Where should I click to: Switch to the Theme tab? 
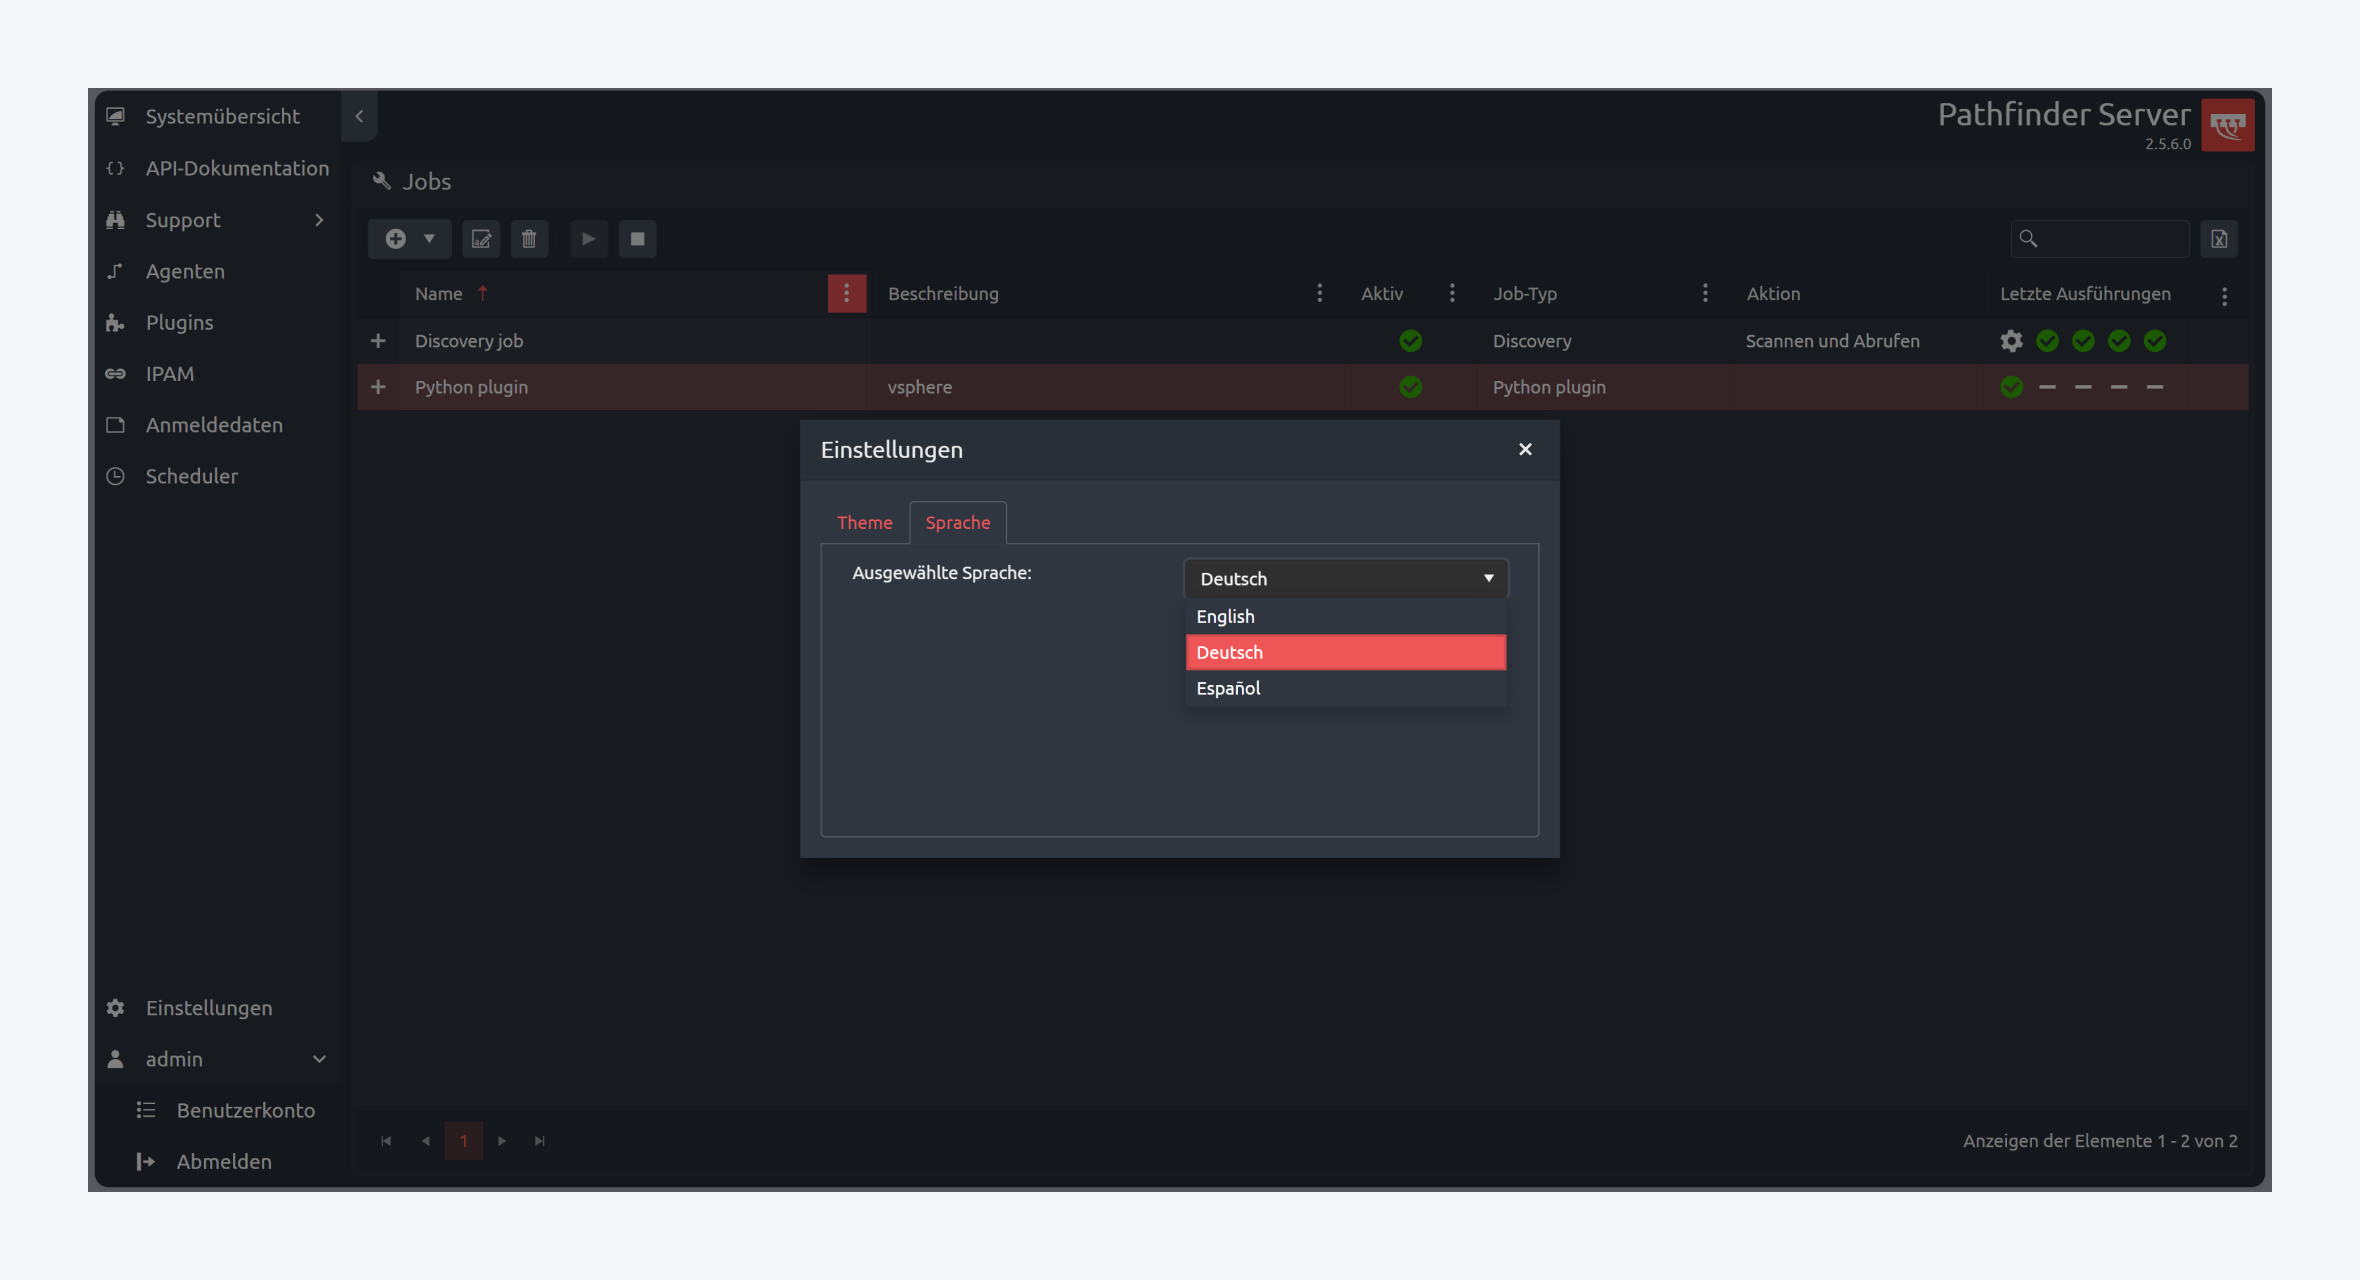(864, 523)
